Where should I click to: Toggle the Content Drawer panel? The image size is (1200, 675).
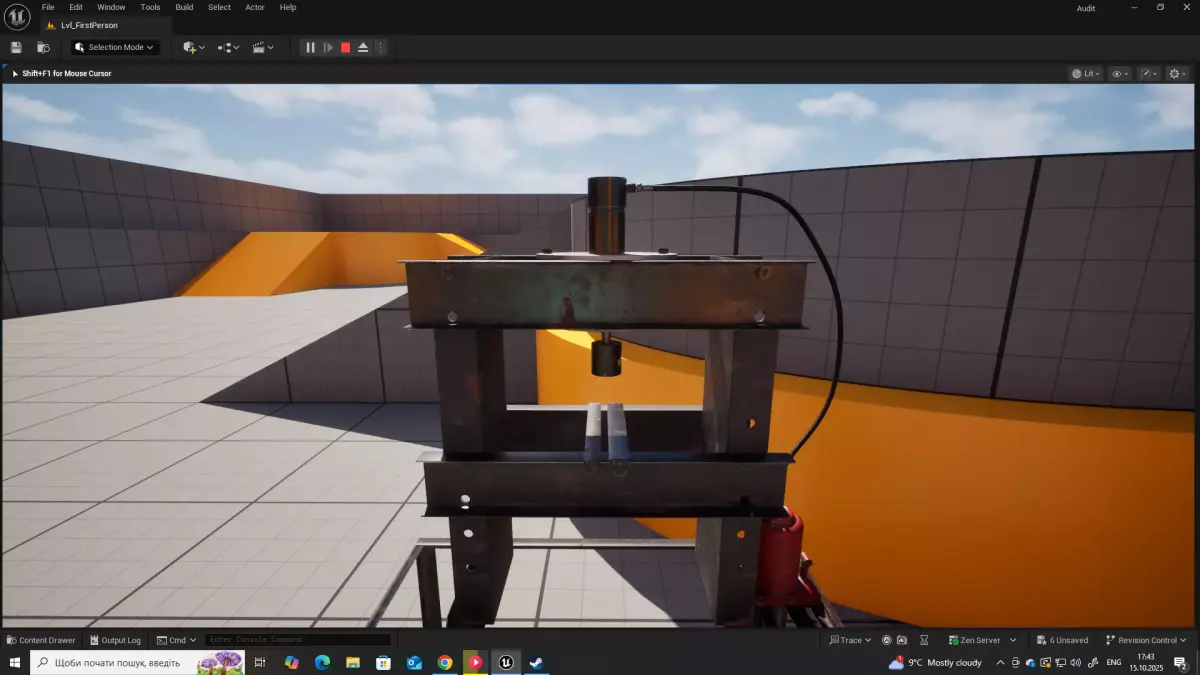[x=40, y=640]
